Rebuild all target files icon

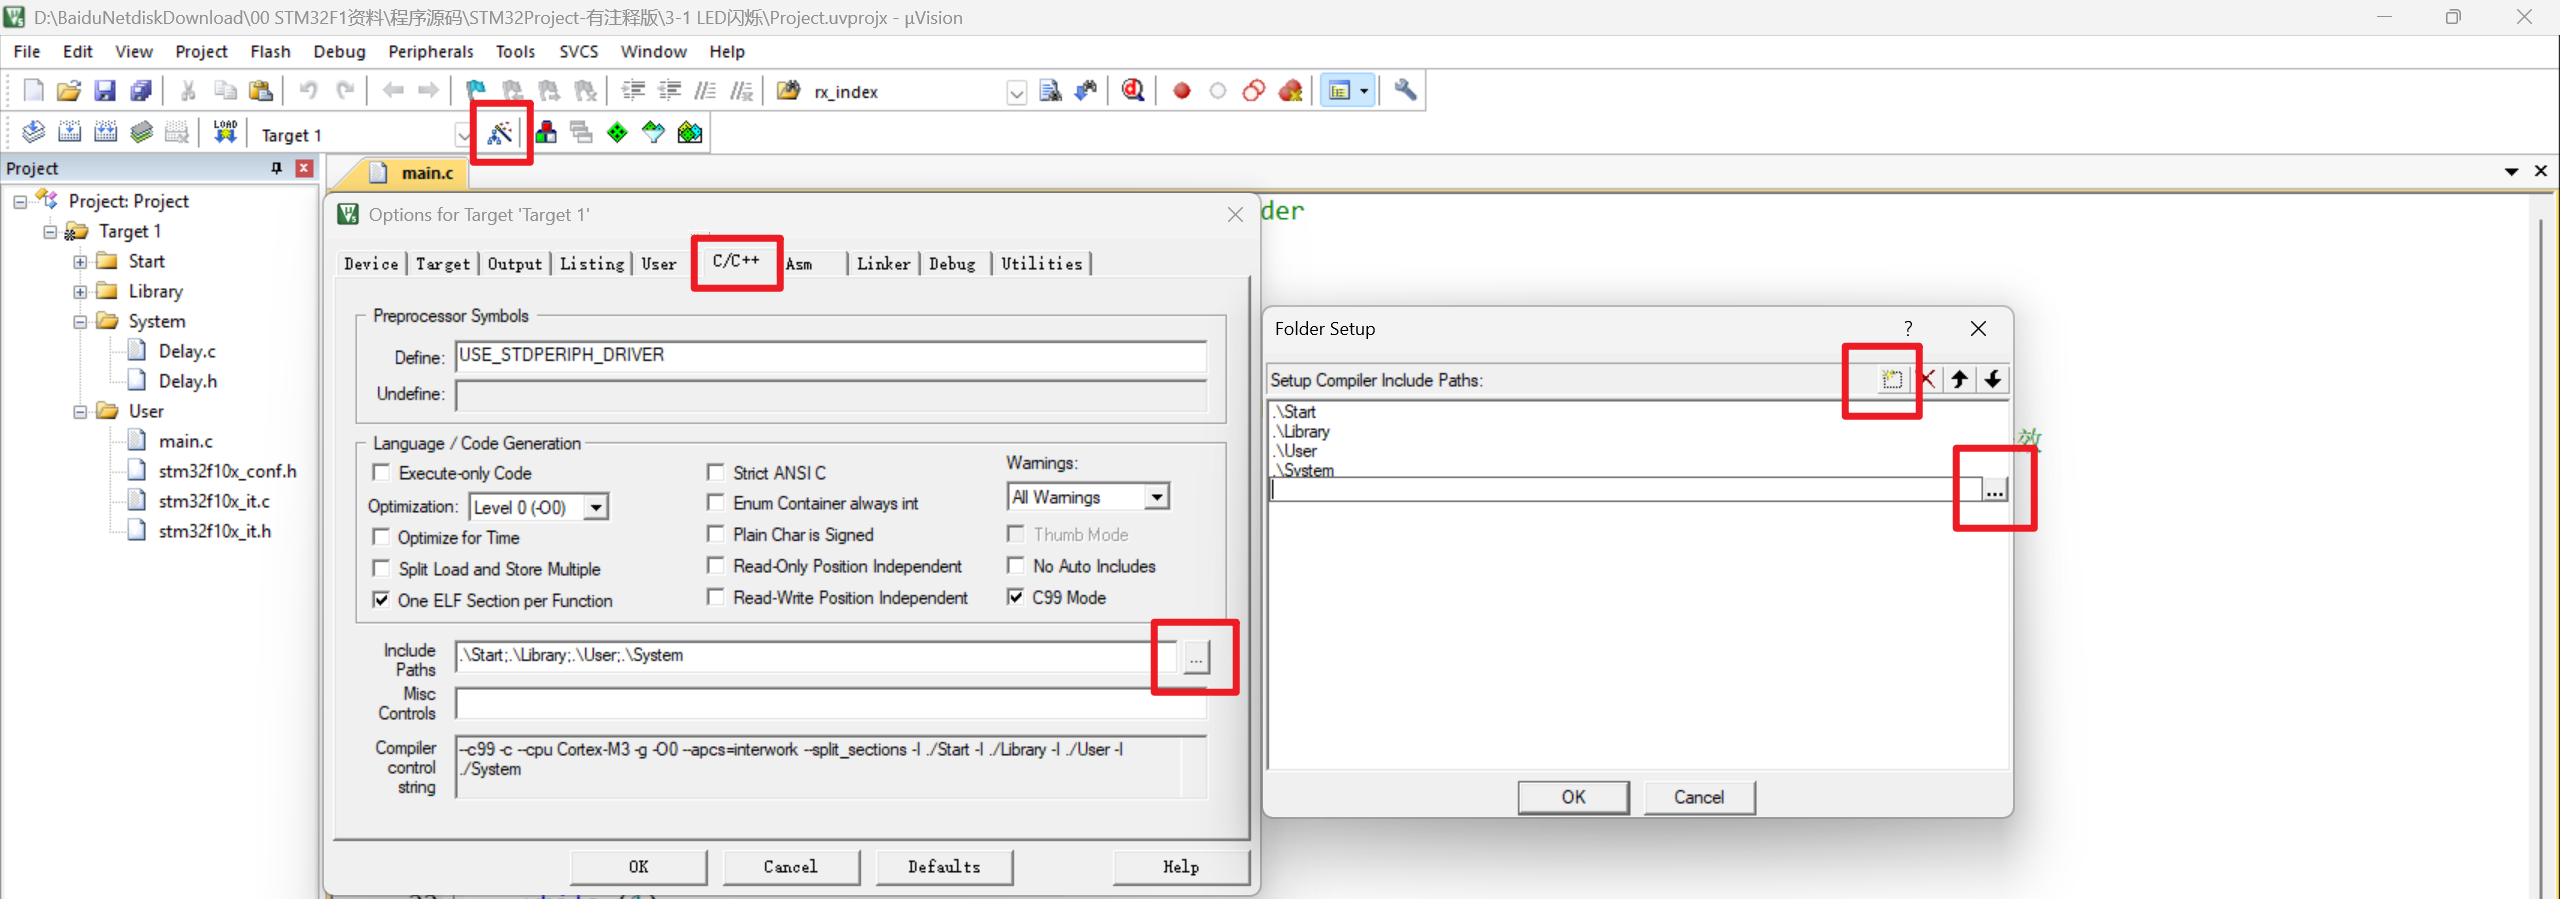(105, 133)
